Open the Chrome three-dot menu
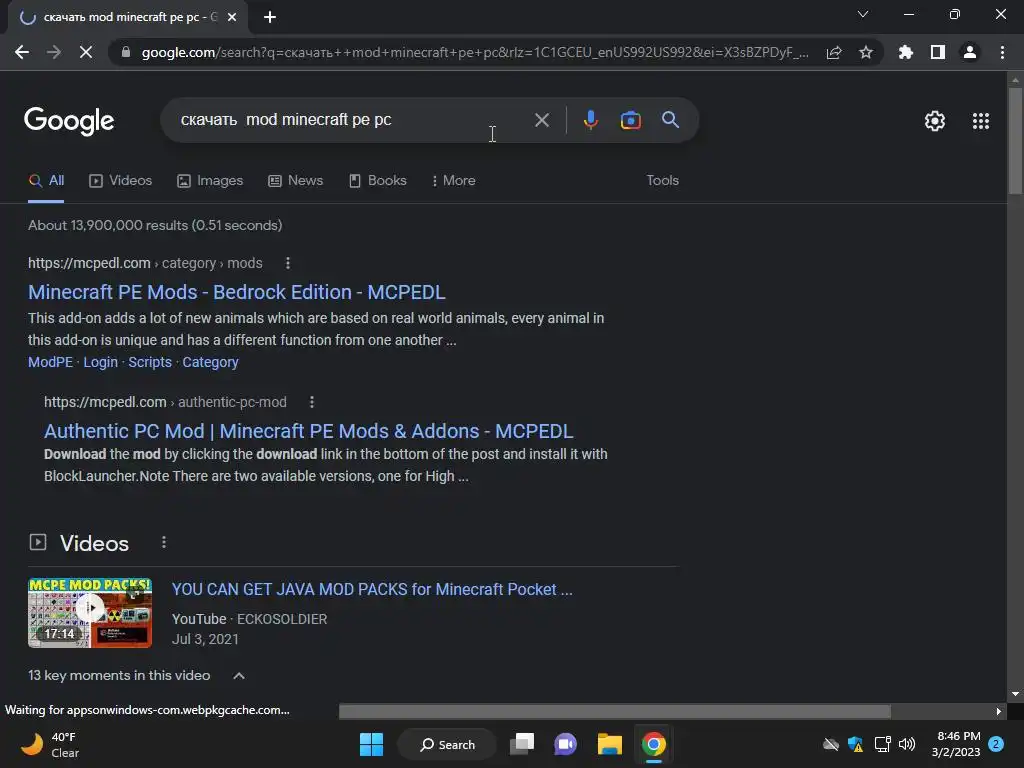 pyautogui.click(x=1002, y=52)
